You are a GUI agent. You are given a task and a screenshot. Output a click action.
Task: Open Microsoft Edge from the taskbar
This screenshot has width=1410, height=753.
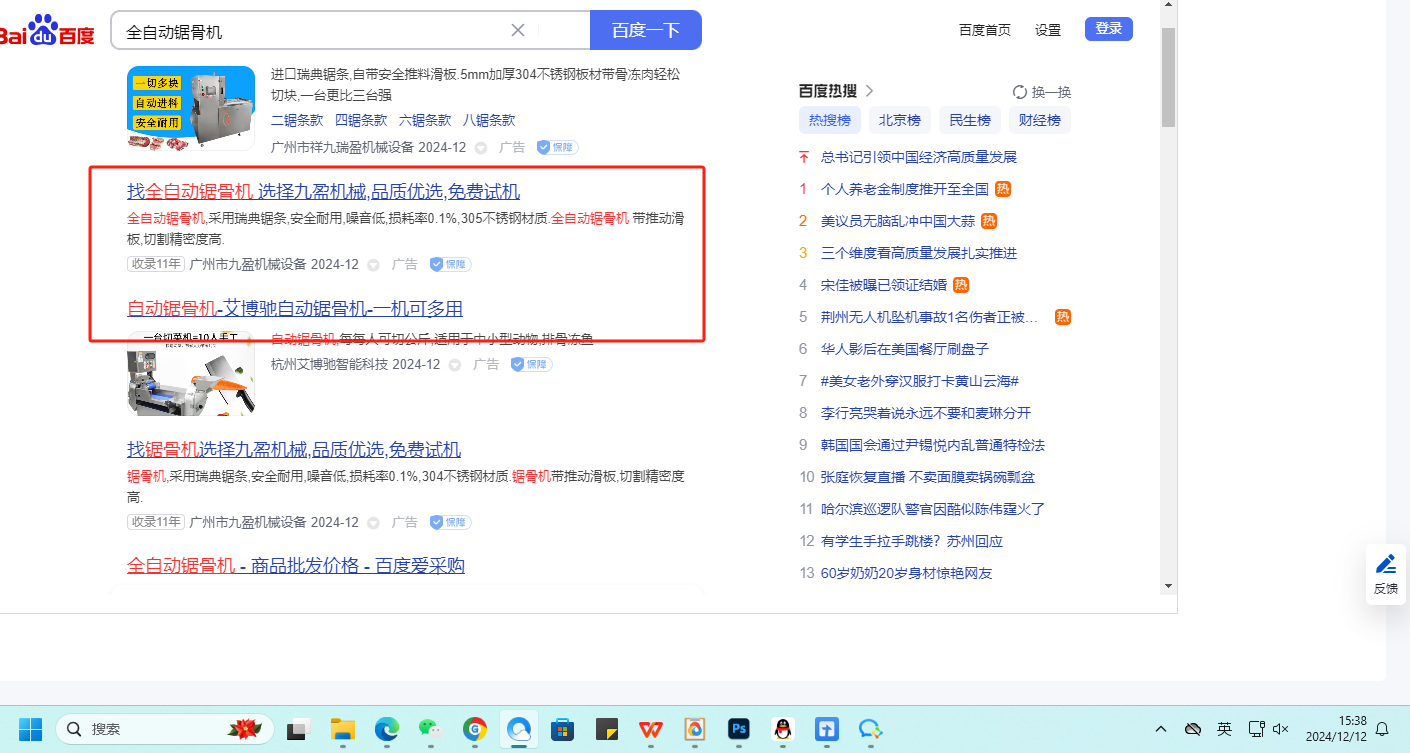click(386, 729)
